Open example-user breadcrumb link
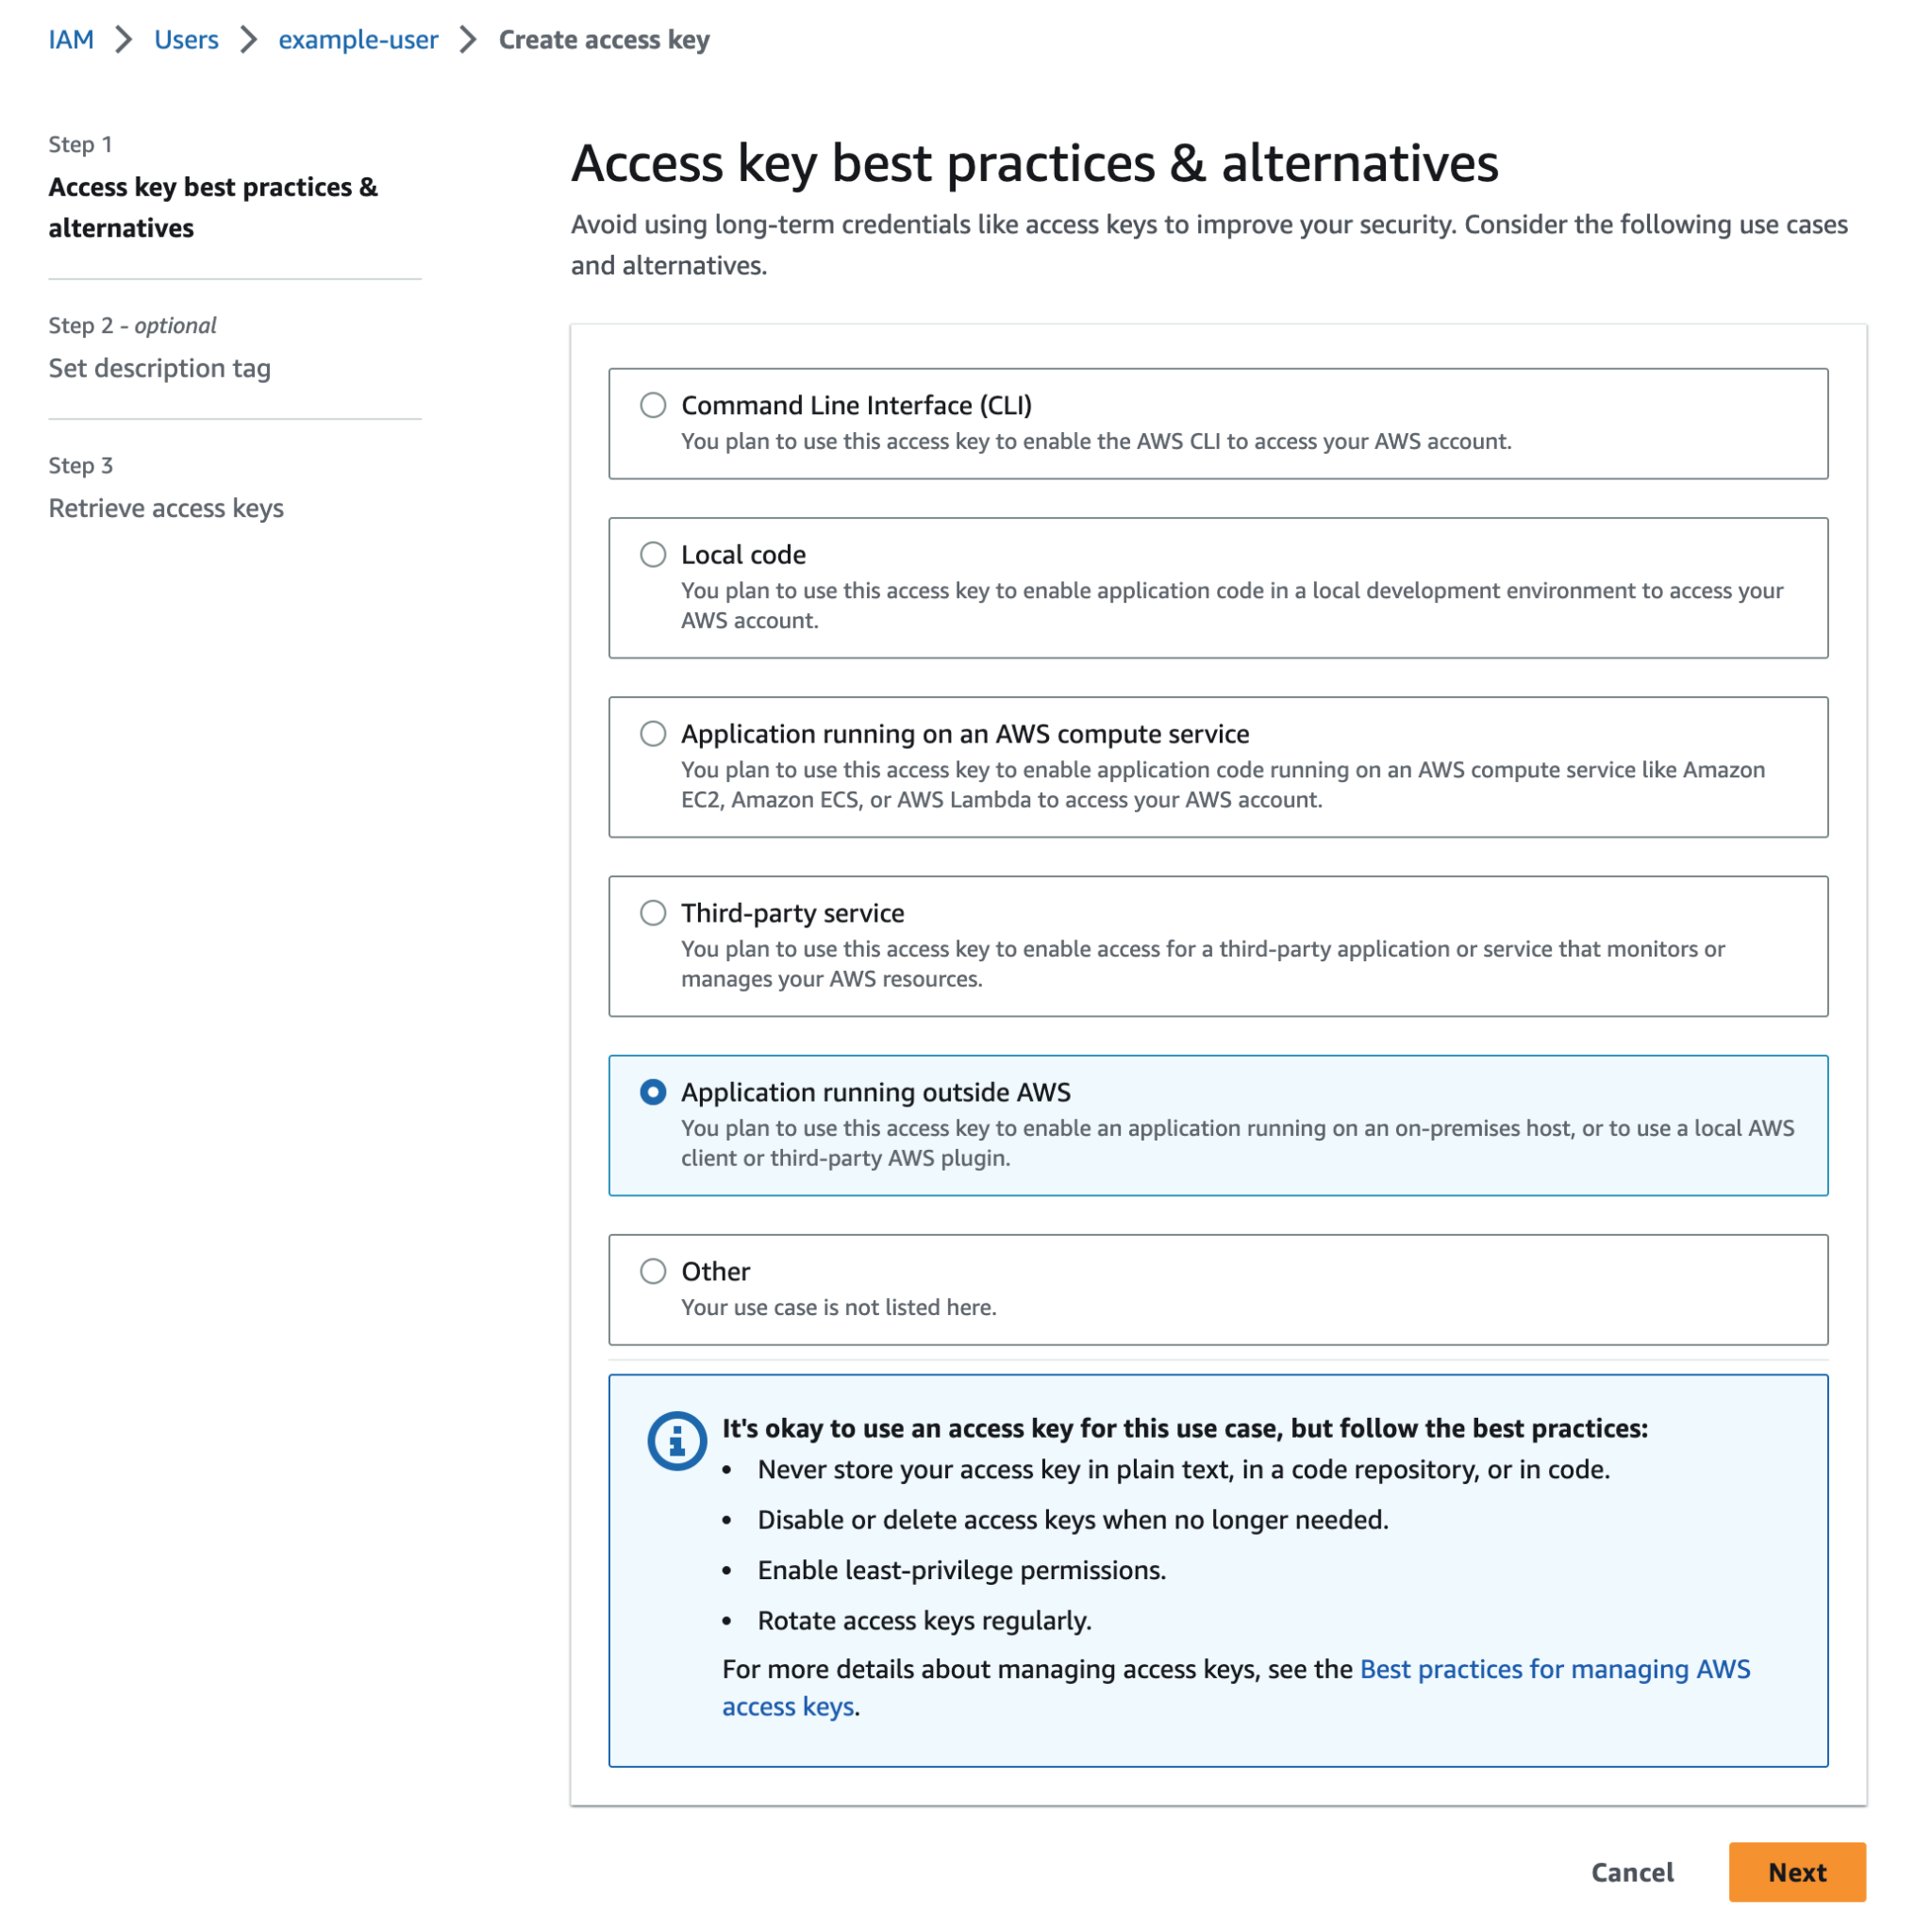This screenshot has width=1915, height=1932. [358, 40]
